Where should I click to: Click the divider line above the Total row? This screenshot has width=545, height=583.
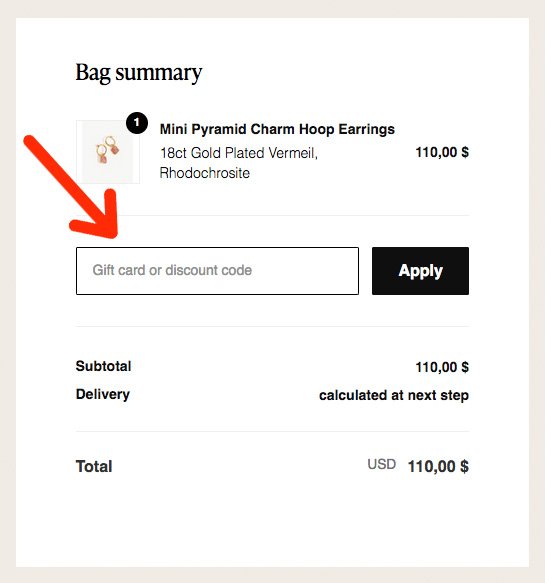[x=272, y=431]
